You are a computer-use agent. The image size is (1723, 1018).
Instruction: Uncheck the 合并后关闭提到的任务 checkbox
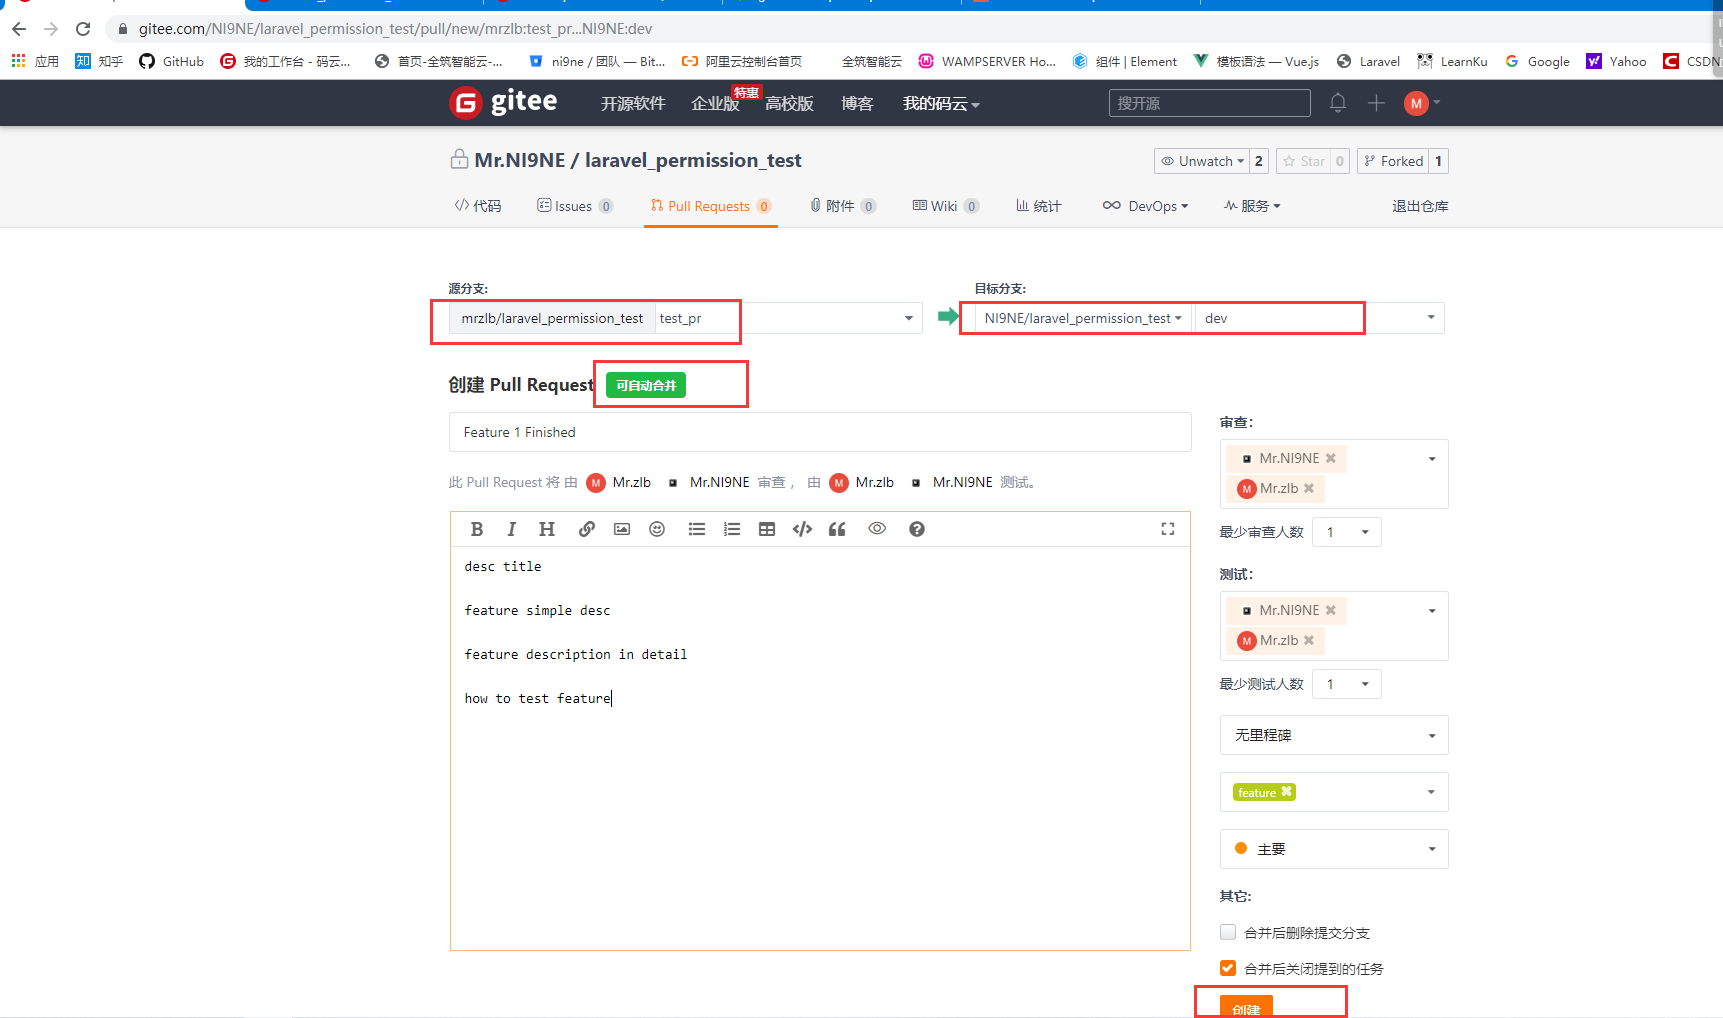point(1228,968)
